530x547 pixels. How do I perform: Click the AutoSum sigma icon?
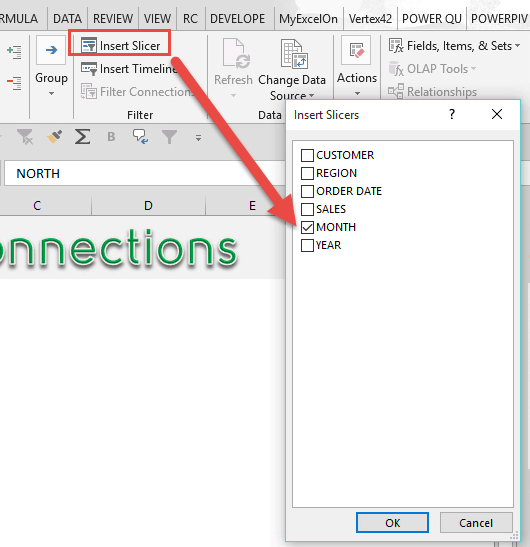coord(82,137)
